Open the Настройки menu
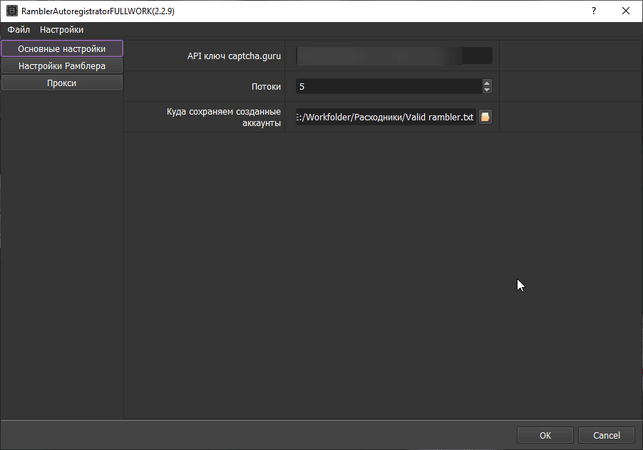This screenshot has width=643, height=450. click(x=62, y=30)
